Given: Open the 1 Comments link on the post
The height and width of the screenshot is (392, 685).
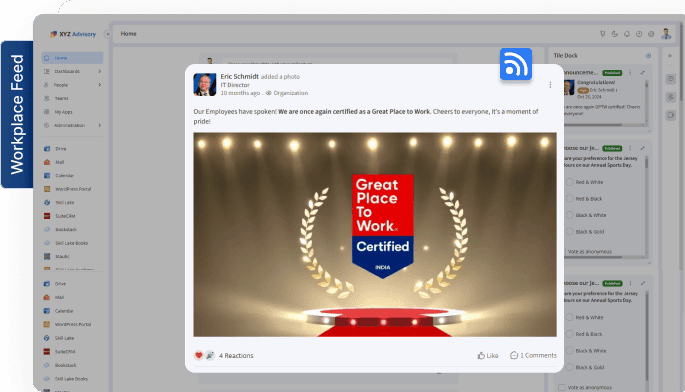Looking at the screenshot, I should [x=533, y=355].
